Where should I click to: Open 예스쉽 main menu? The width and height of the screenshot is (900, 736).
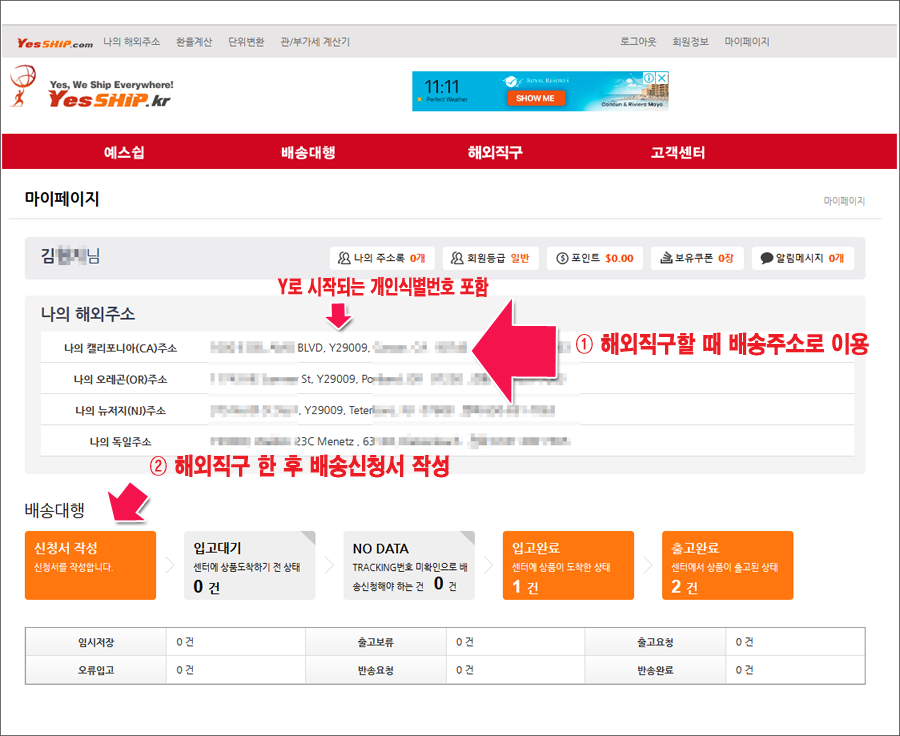(124, 153)
